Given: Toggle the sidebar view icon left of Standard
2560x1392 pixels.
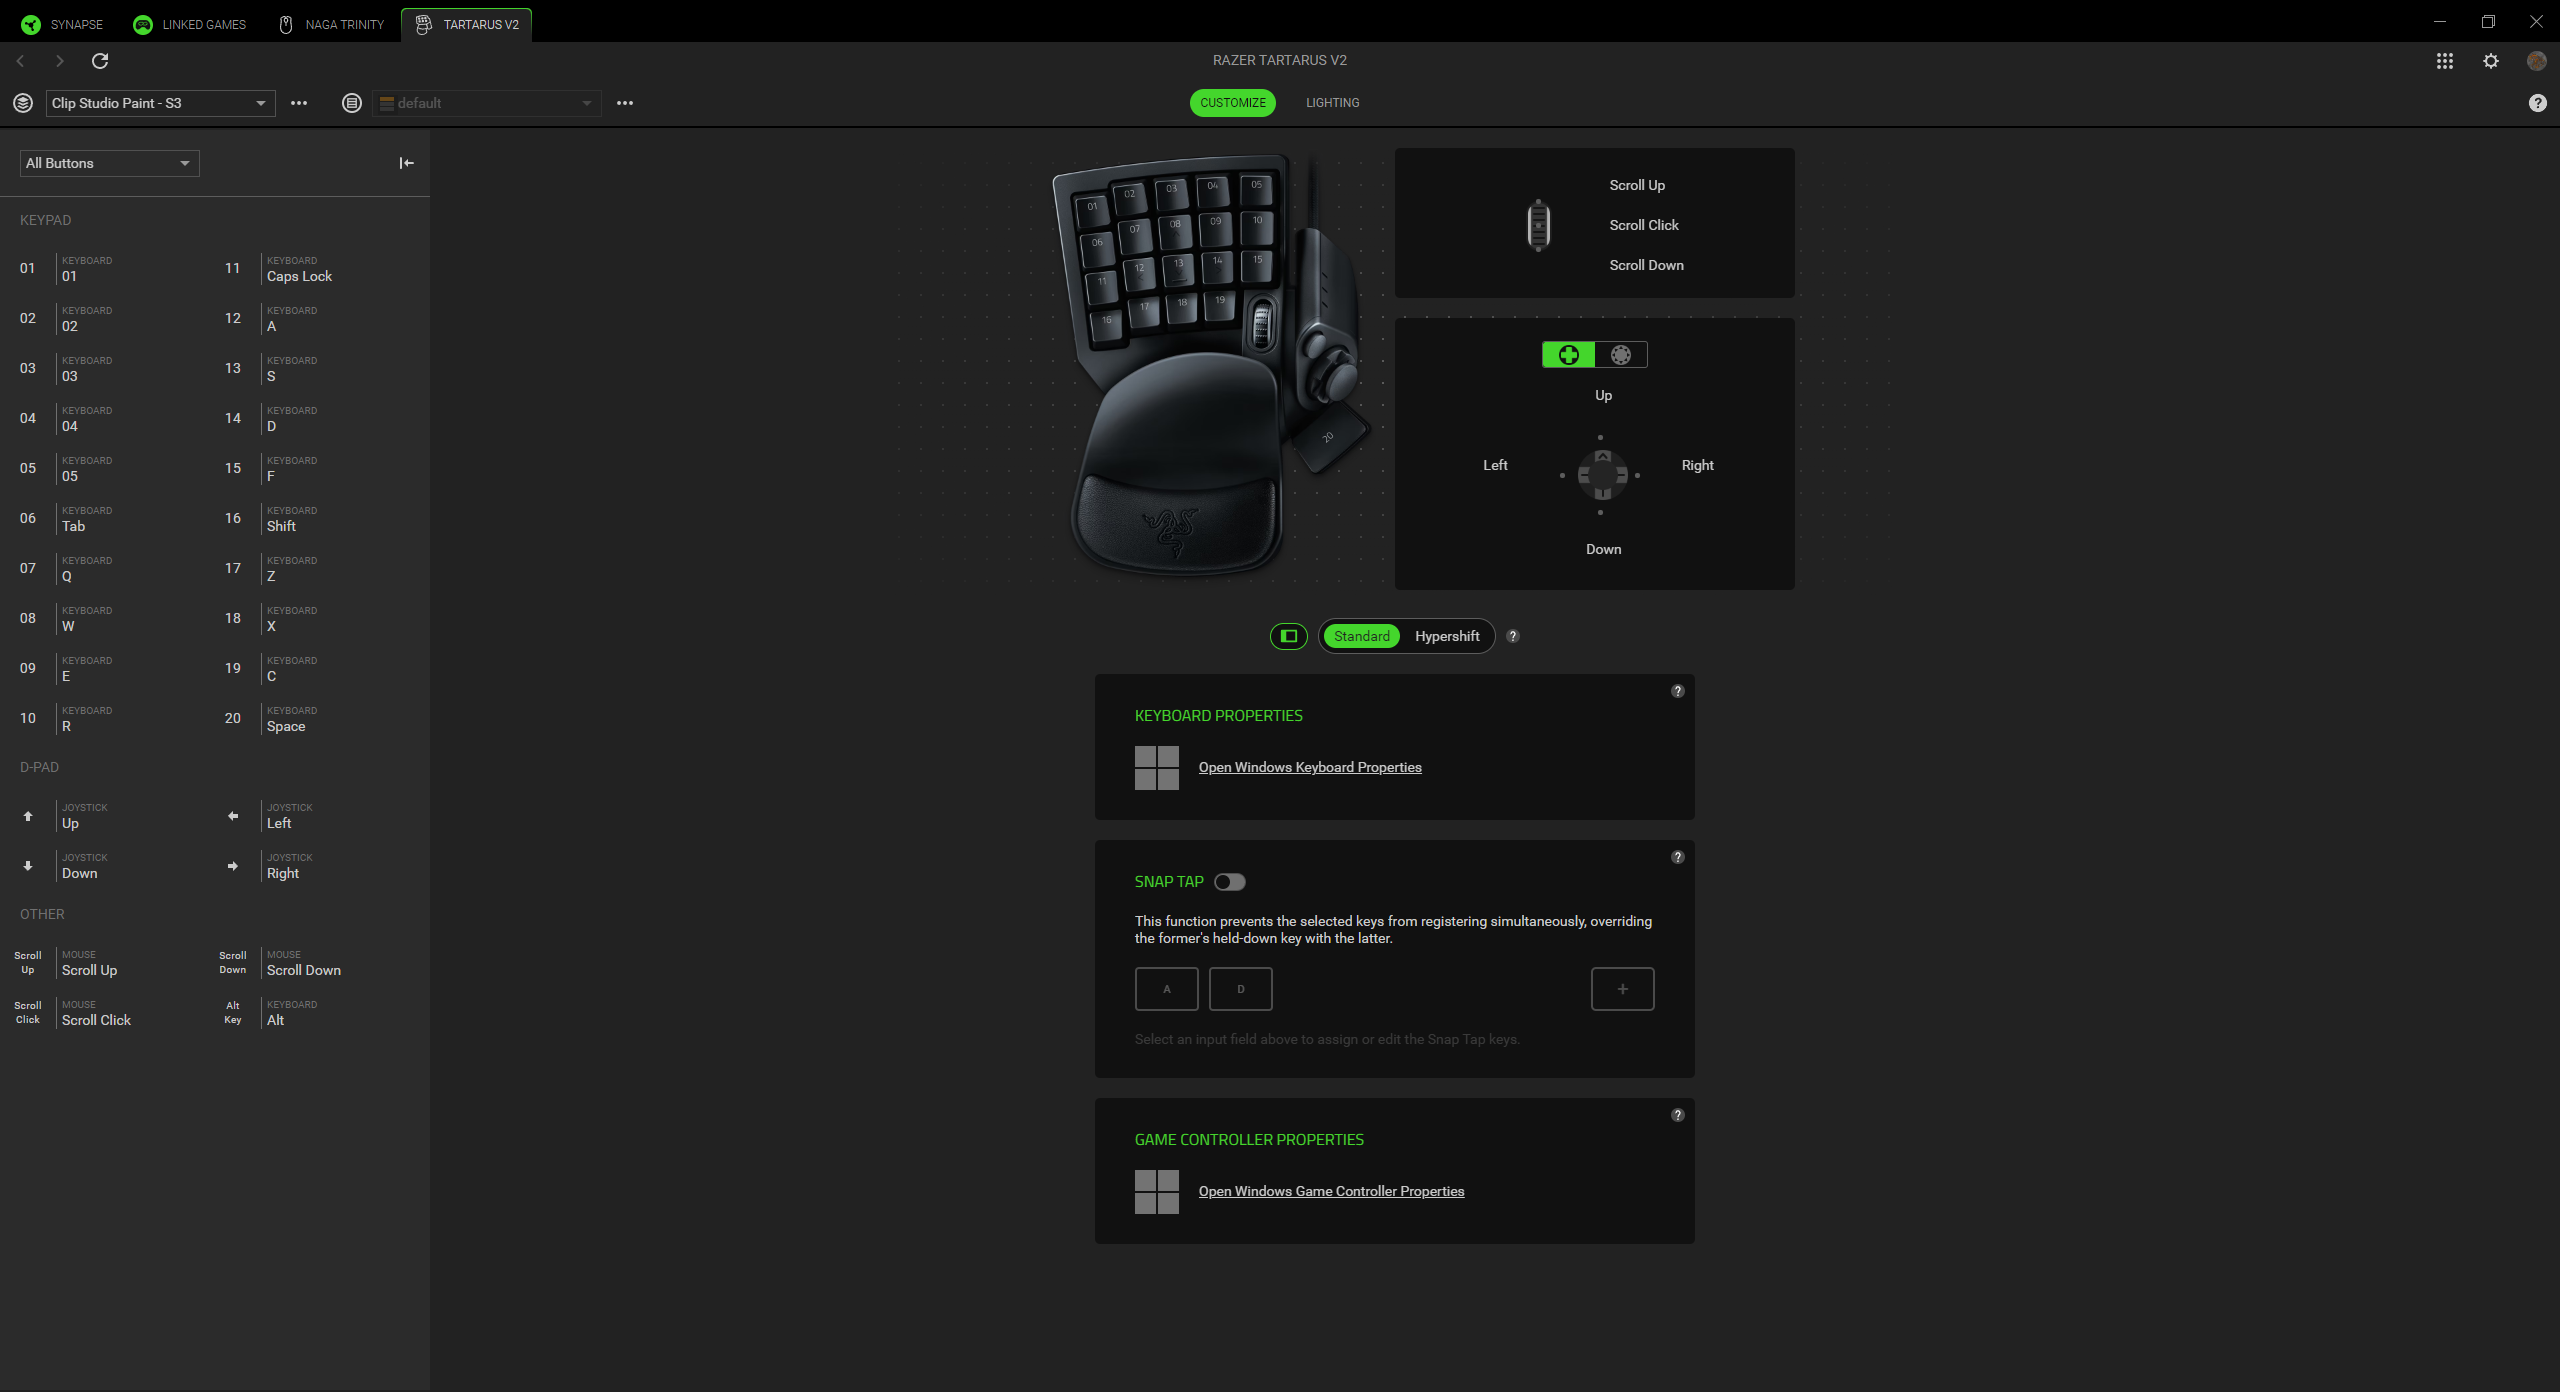Looking at the screenshot, I should [1289, 636].
